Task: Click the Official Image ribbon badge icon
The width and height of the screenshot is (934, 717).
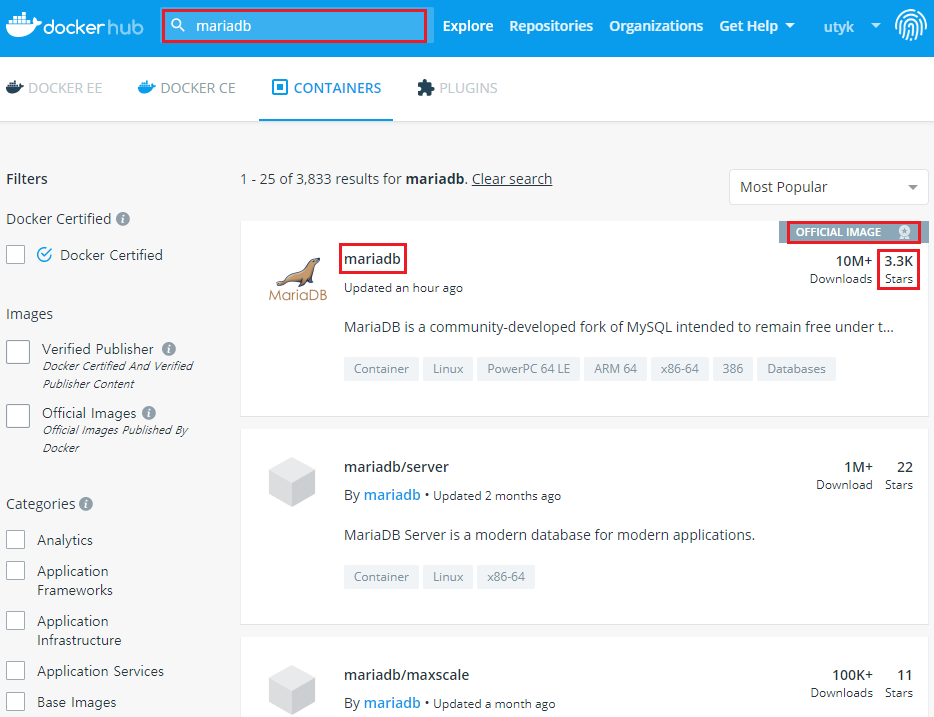Action: [904, 232]
